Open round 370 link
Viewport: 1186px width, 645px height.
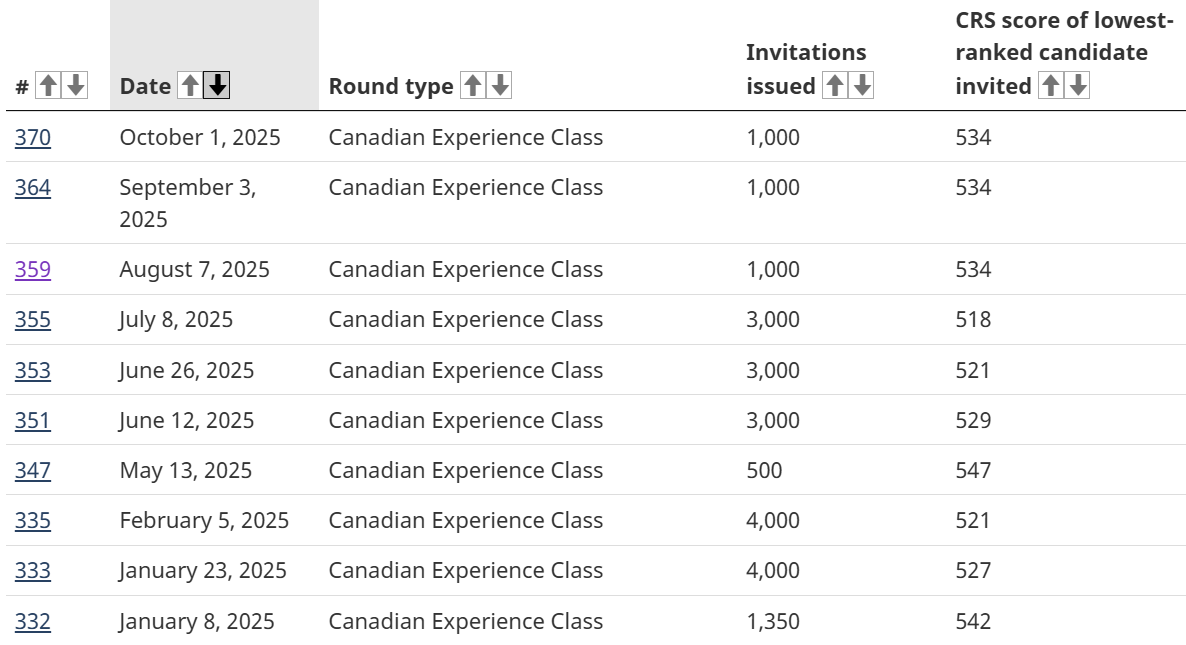tap(33, 138)
